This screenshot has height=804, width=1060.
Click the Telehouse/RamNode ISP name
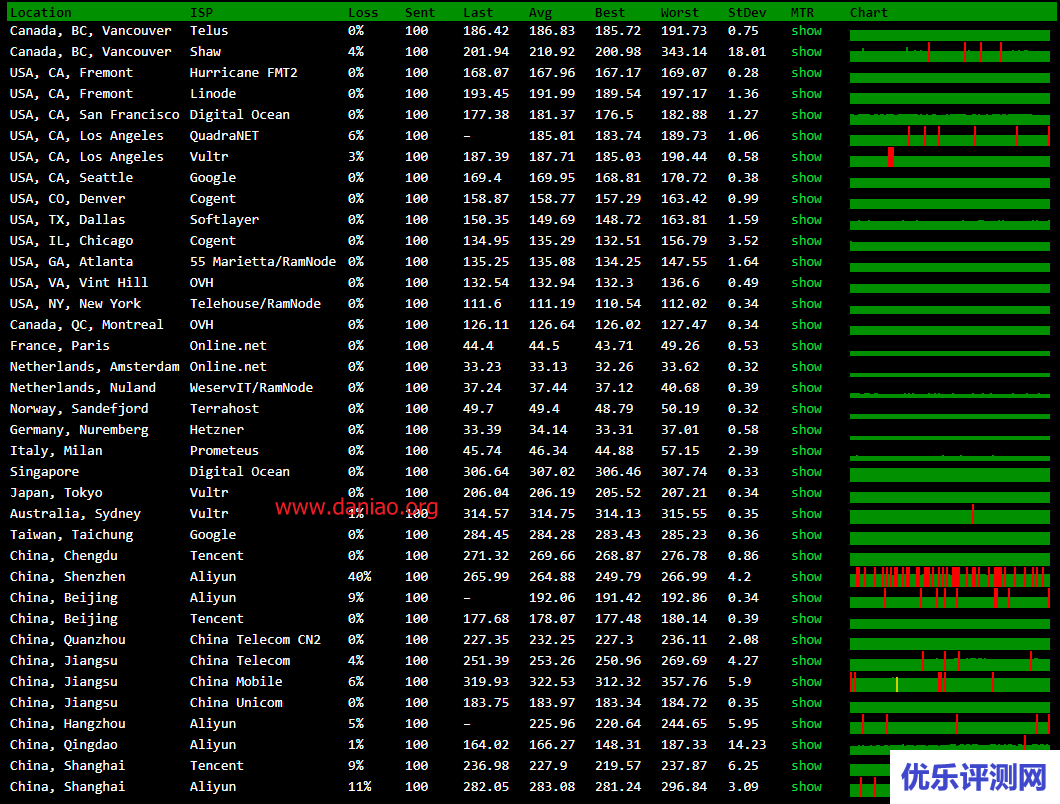coord(256,303)
